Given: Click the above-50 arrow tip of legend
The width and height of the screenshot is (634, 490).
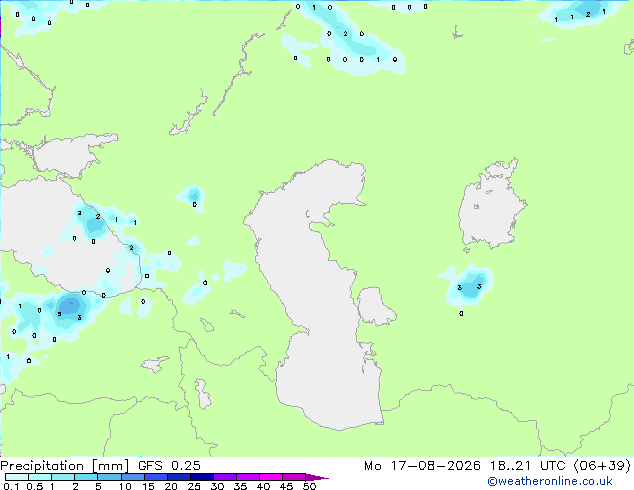Looking at the screenshot, I should [317, 477].
